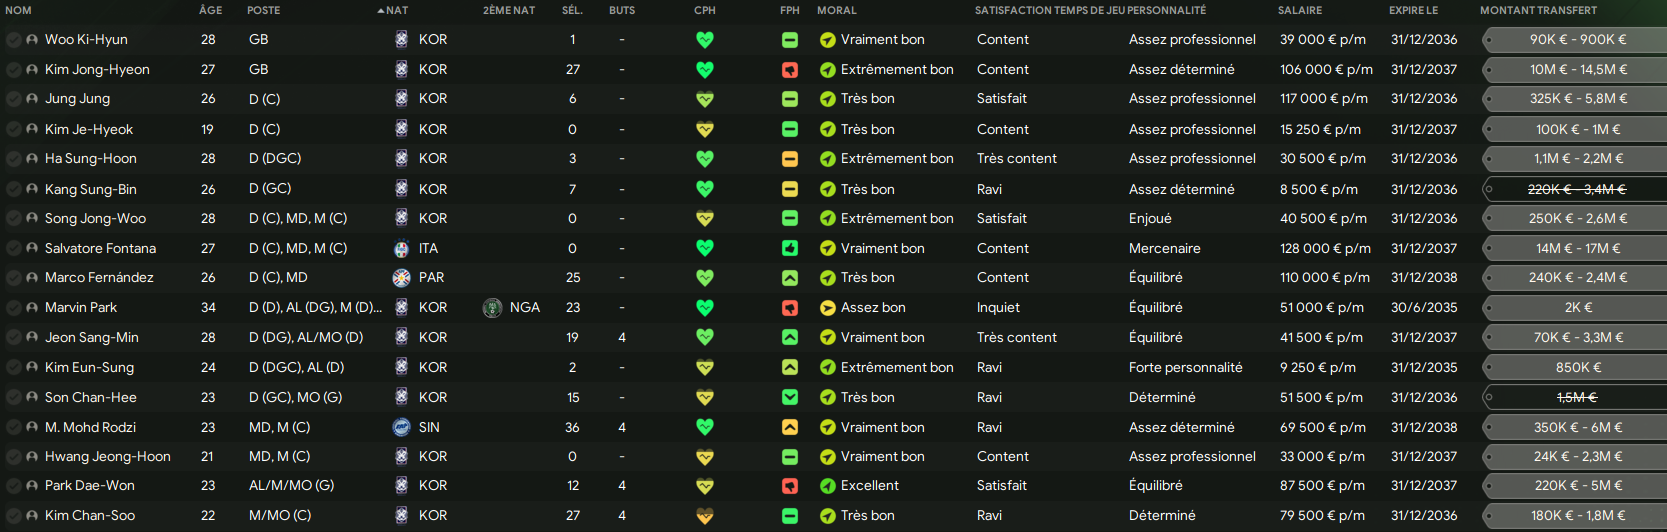Open Marco Fernández's player profile

point(99,278)
